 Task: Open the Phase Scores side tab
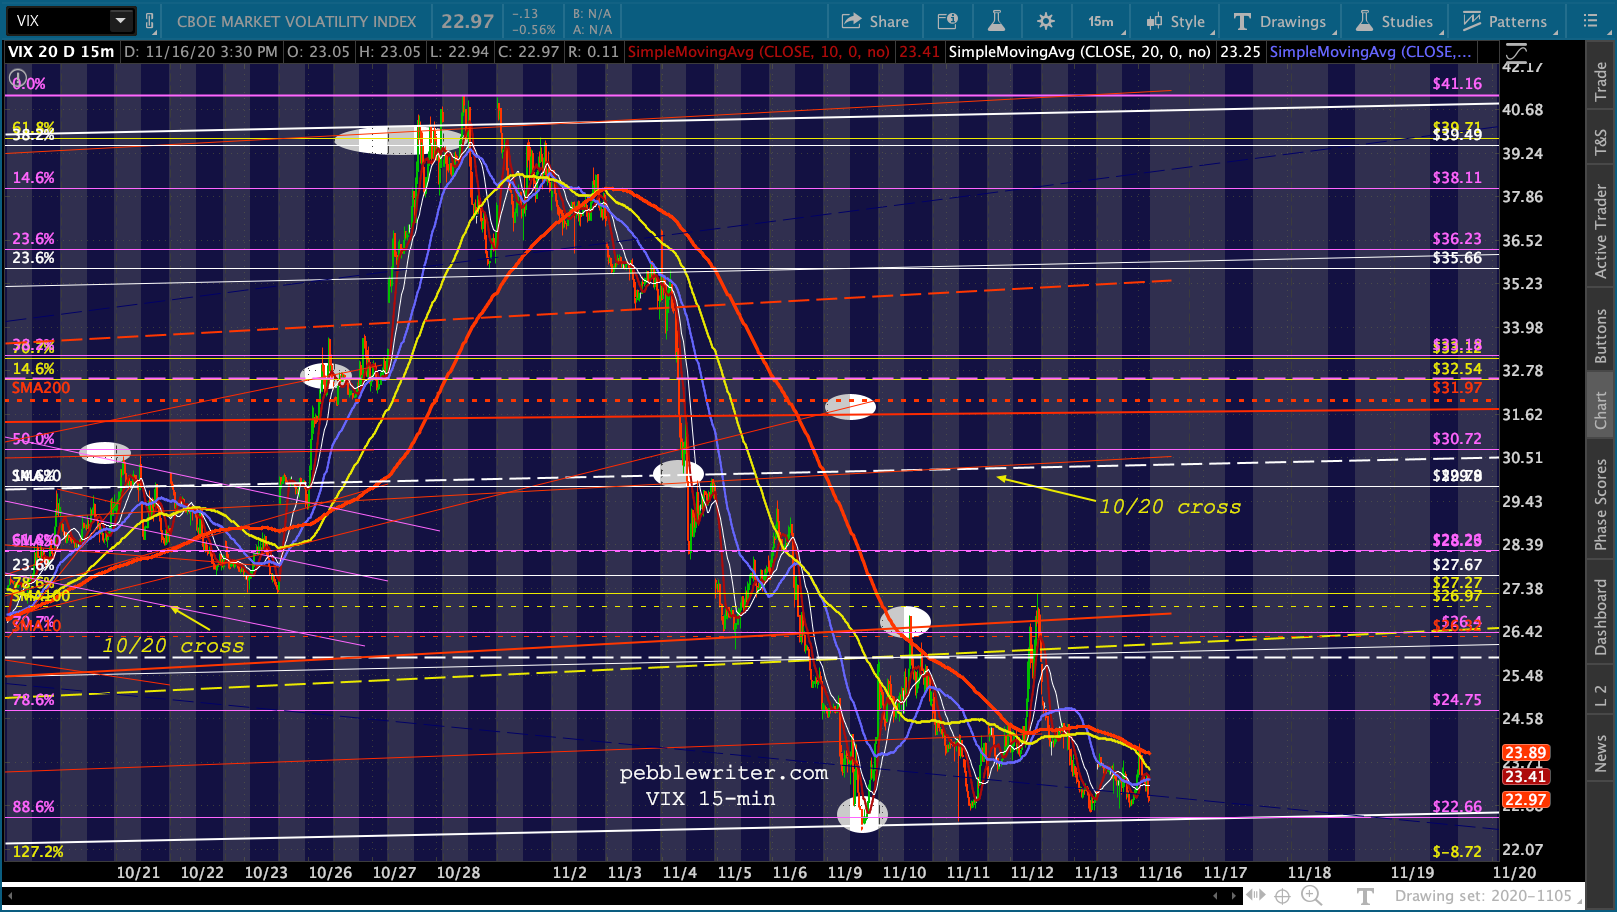(x=1601, y=504)
